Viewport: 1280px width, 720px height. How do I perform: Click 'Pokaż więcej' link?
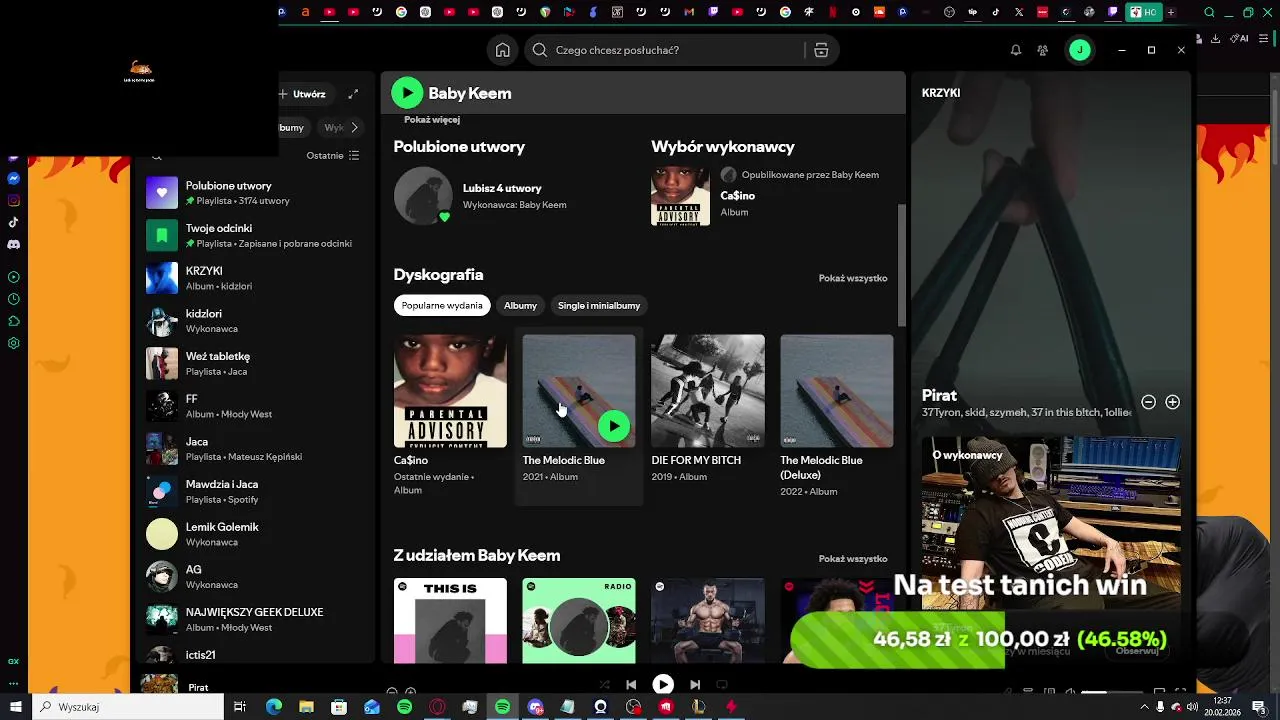[432, 120]
